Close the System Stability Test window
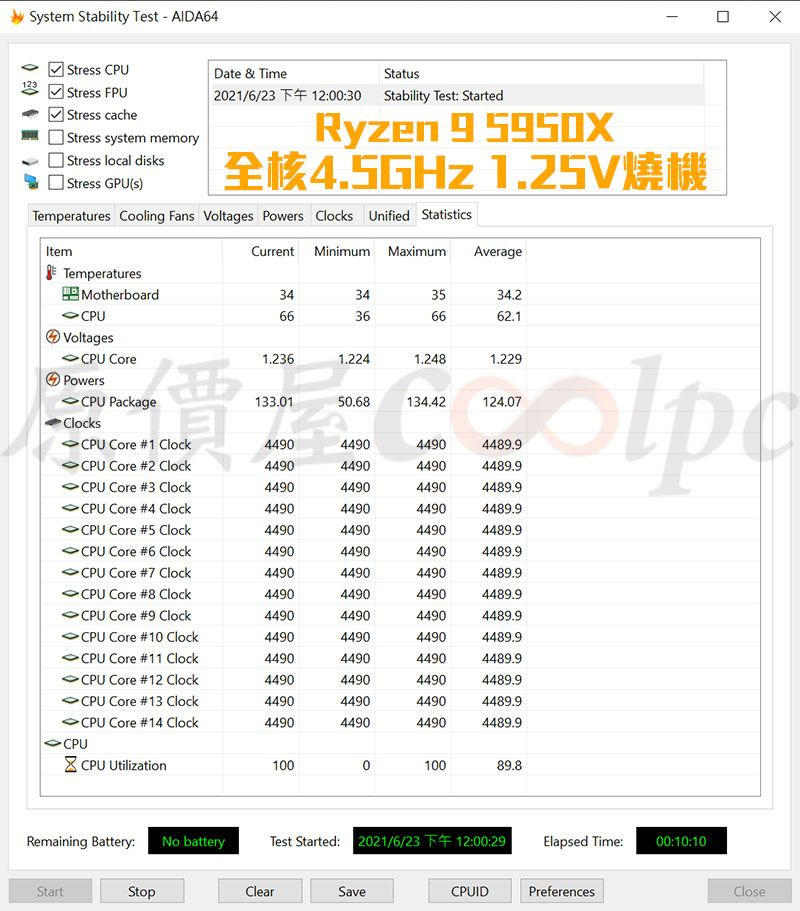 pyautogui.click(x=775, y=16)
